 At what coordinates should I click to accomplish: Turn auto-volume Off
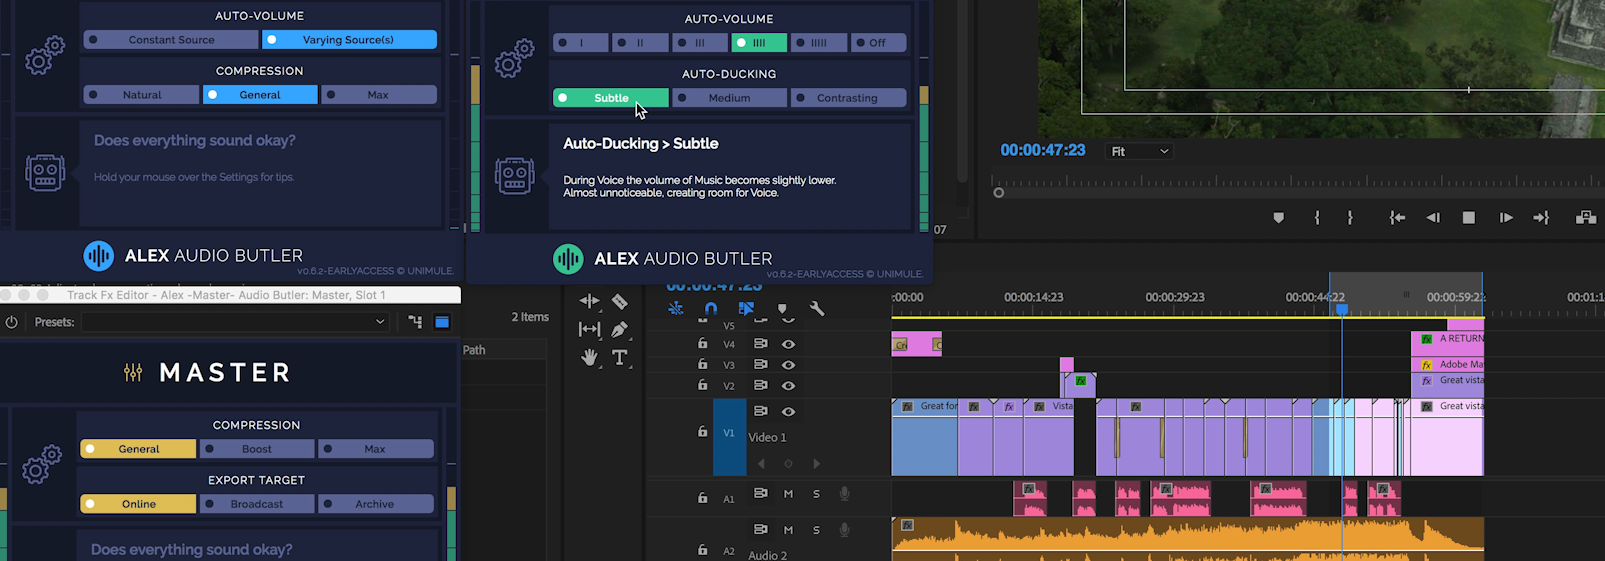878,43
